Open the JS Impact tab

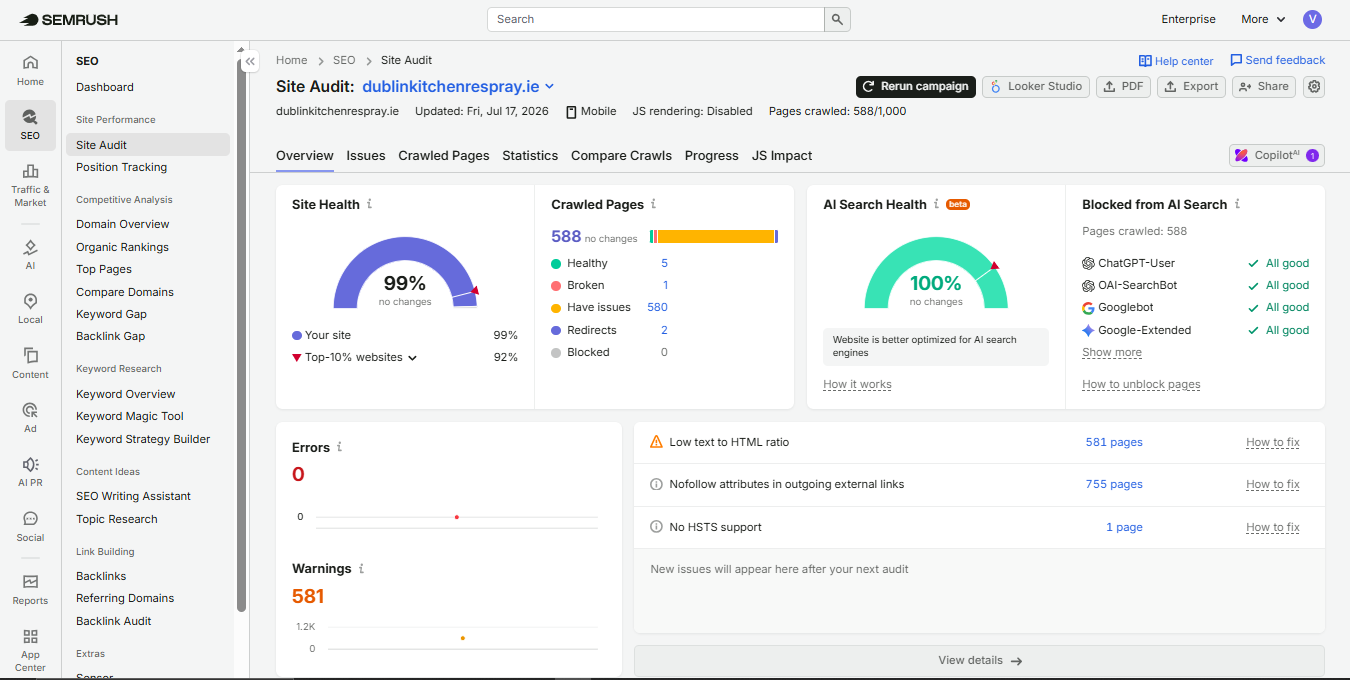[x=782, y=155]
